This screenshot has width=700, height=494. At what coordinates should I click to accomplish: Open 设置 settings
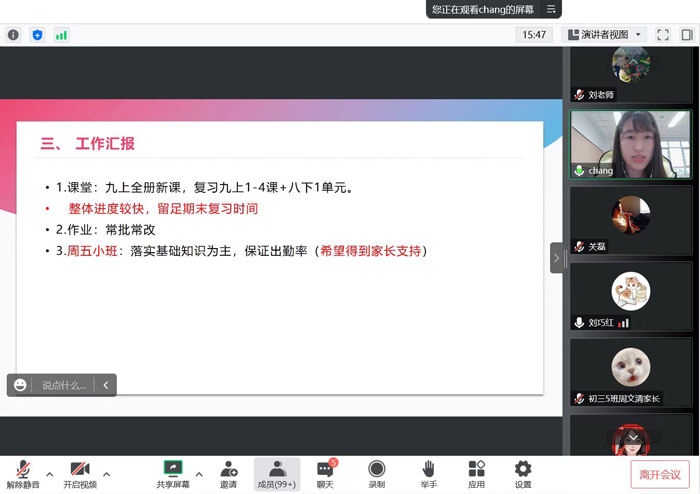pos(523,474)
